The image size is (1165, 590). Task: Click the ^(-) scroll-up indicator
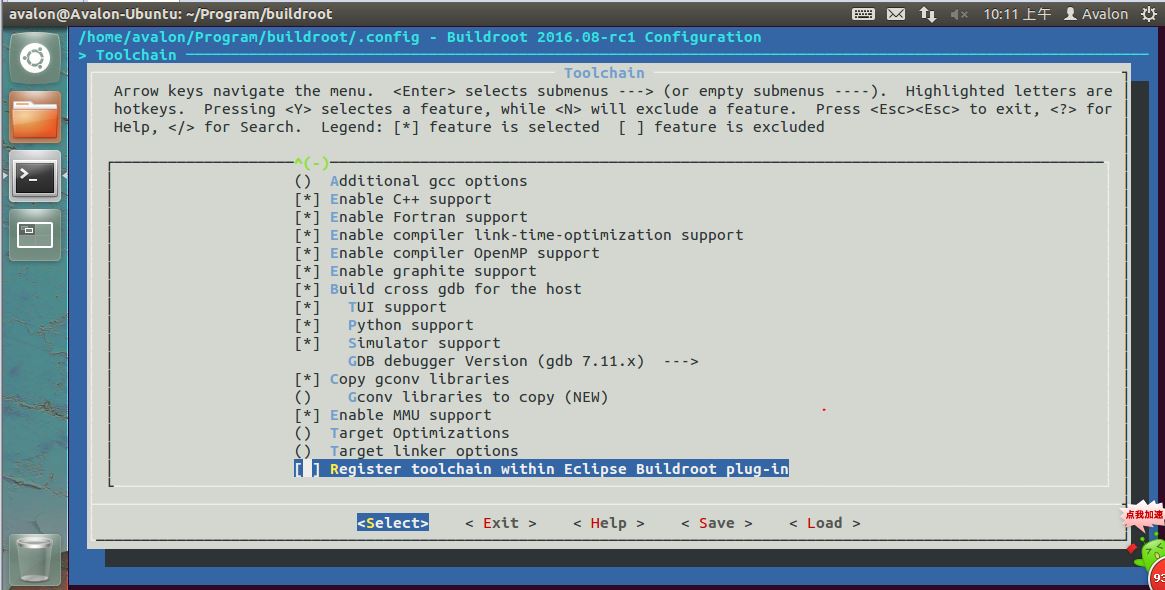pyautogui.click(x=311, y=163)
